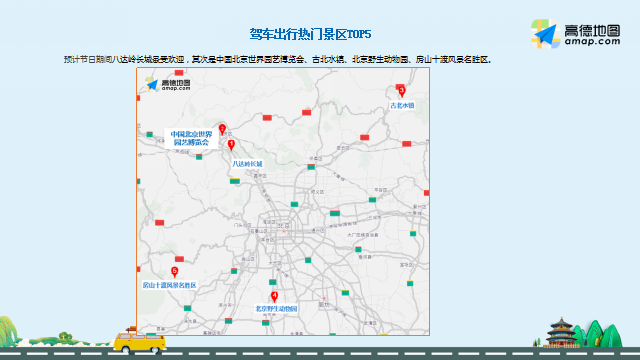
Task: Click the red map pin numbered 3
Action: [x=402, y=91]
